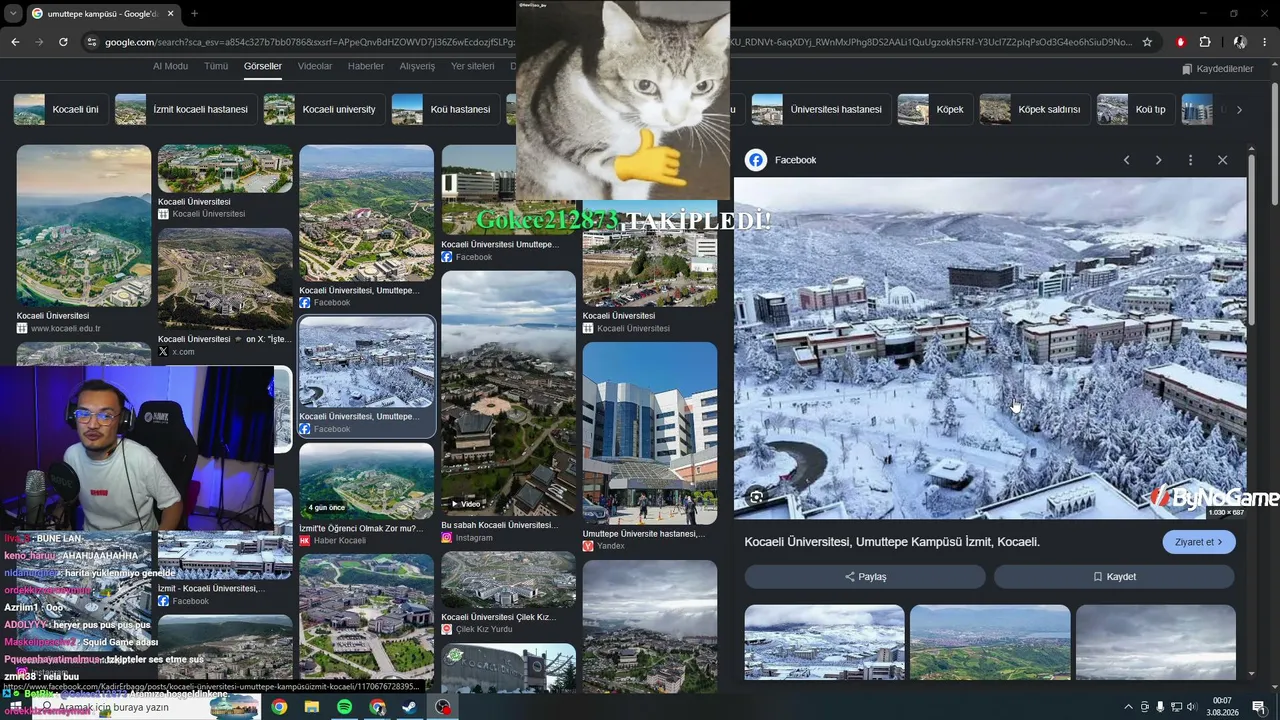Share the image with Paylaş
The width and height of the screenshot is (1280, 720).
(x=865, y=577)
